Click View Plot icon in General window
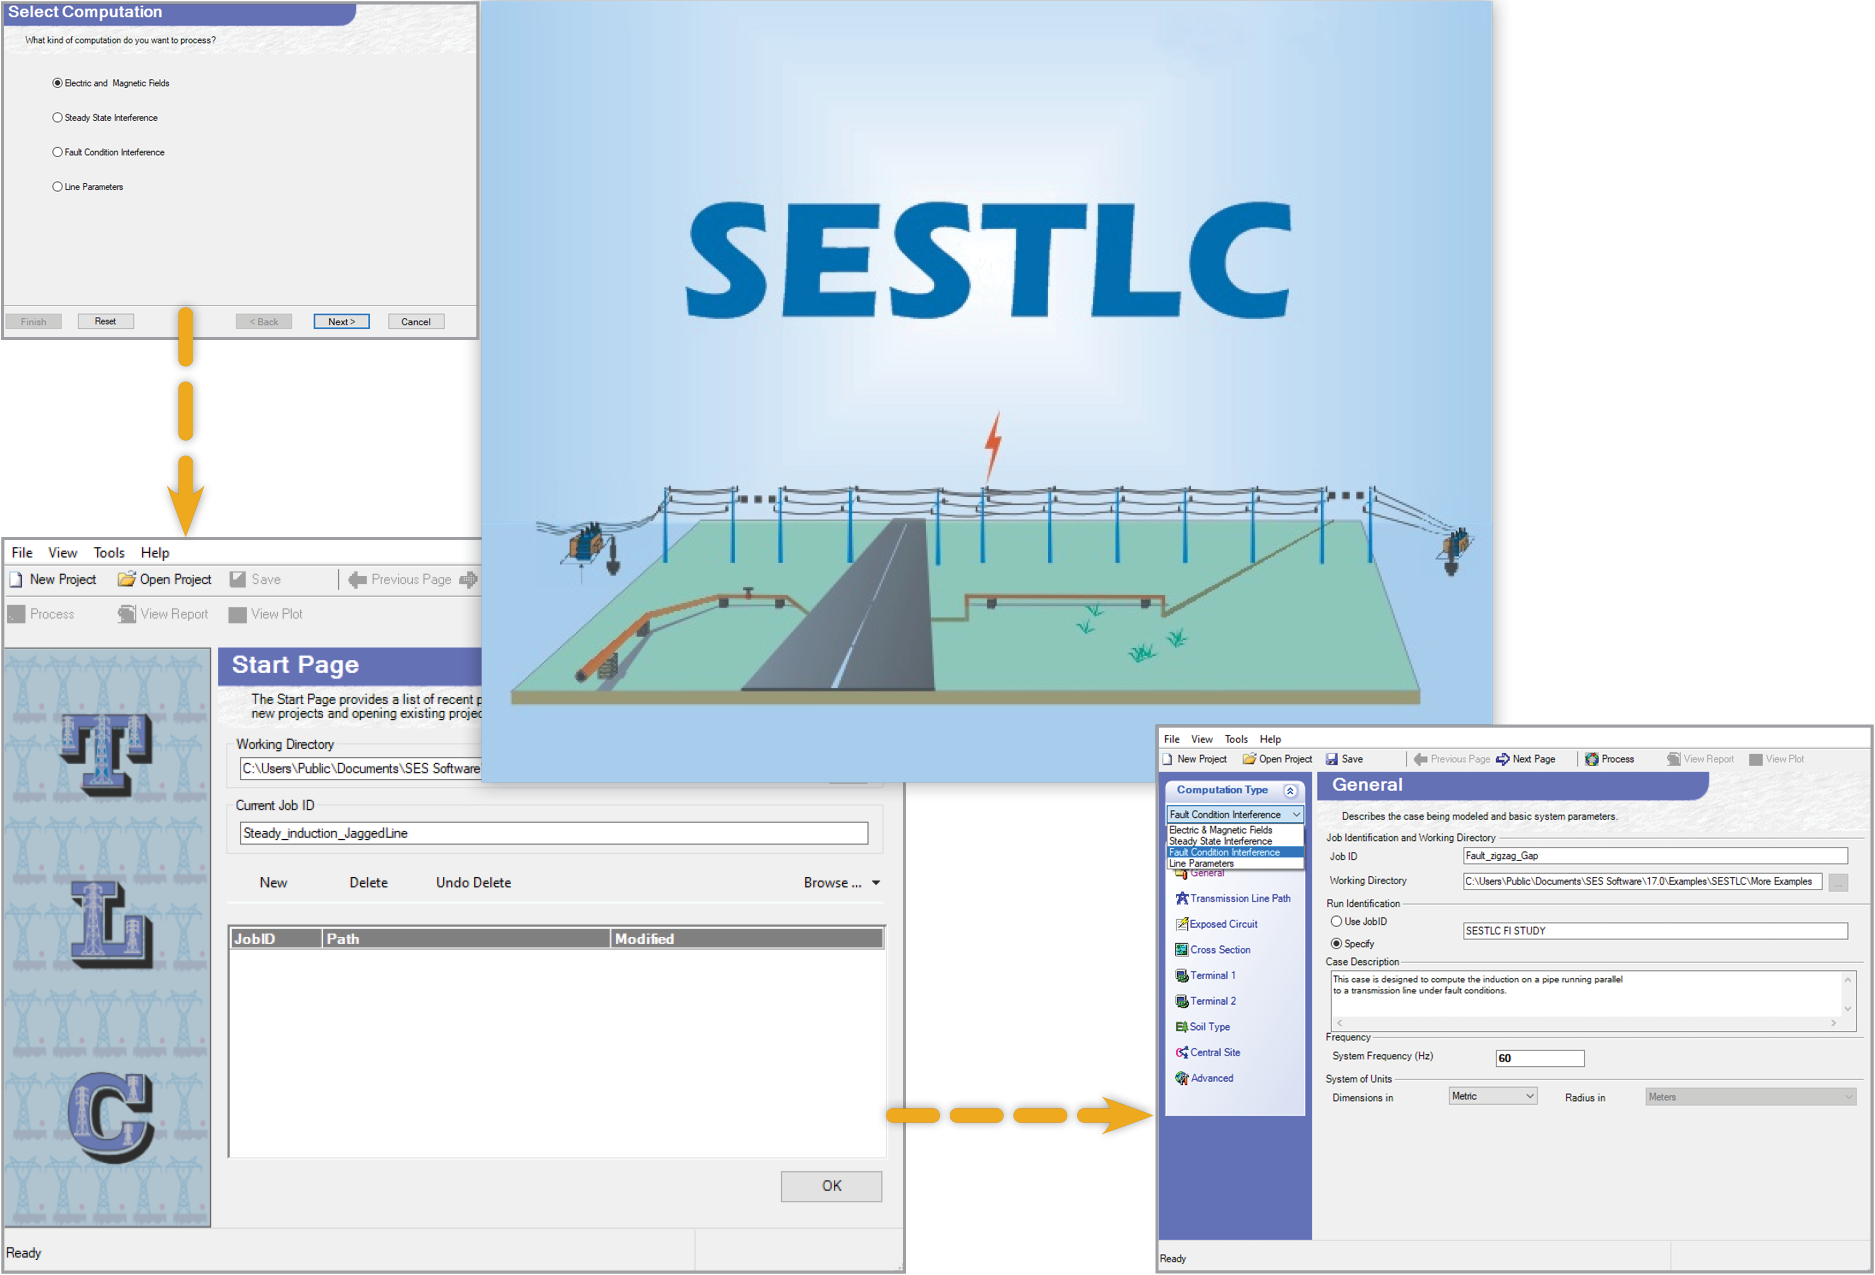Image resolution: width=1875 pixels, height=1275 pixels. pyautogui.click(x=1756, y=759)
